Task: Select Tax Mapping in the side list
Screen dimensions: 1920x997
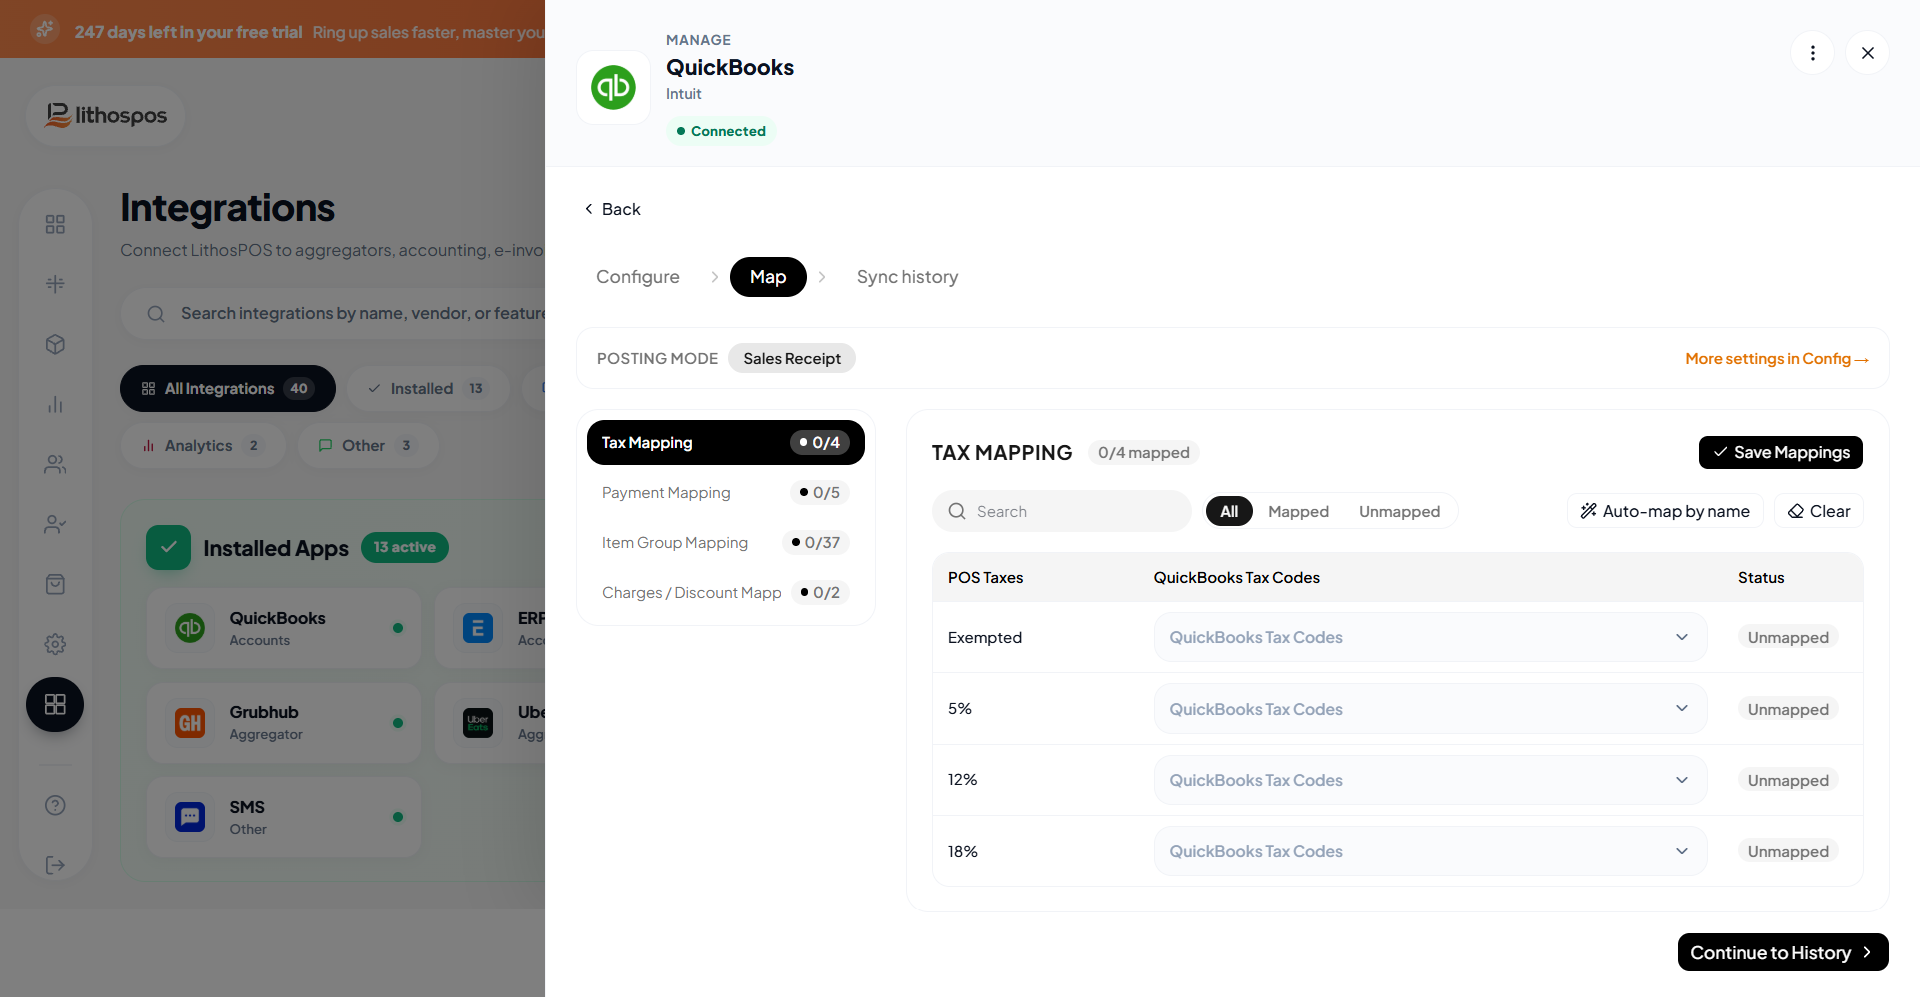Action: coord(726,442)
